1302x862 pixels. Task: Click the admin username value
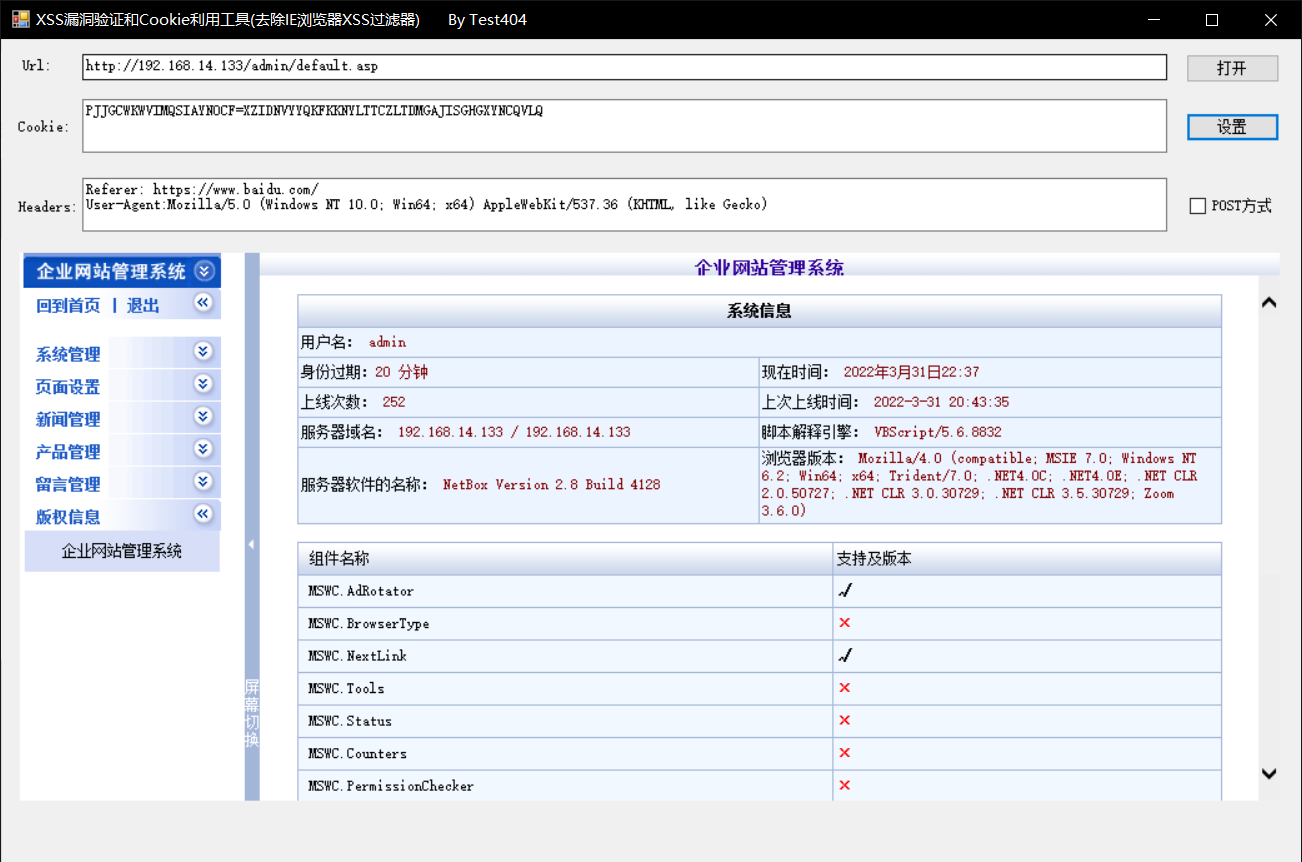click(x=387, y=342)
